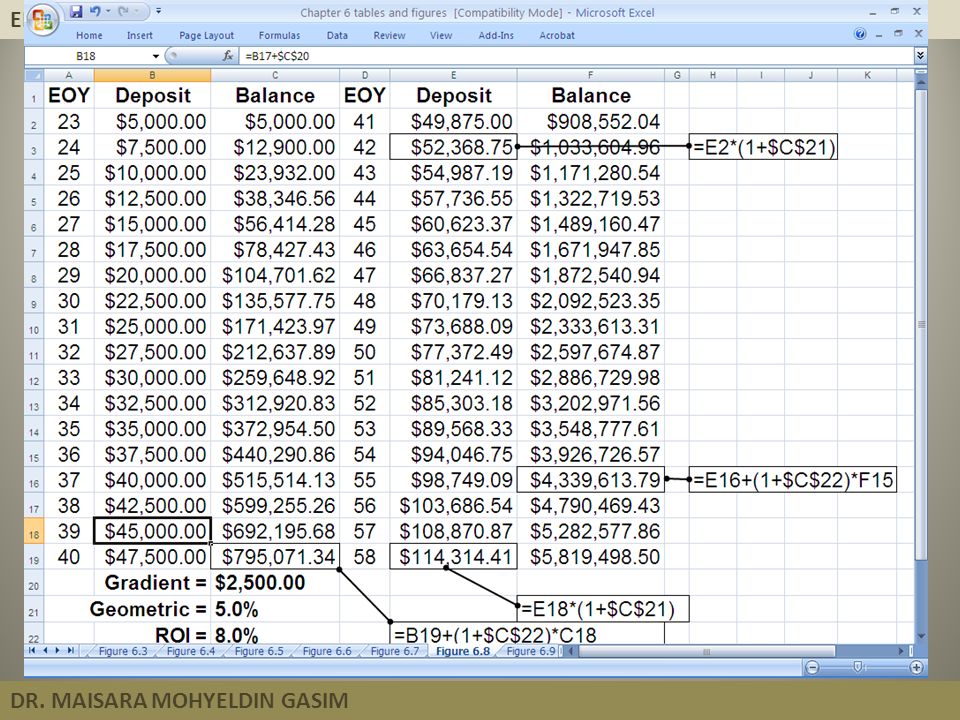The width and height of the screenshot is (960, 720).
Task: Select column C header
Action: click(275, 75)
